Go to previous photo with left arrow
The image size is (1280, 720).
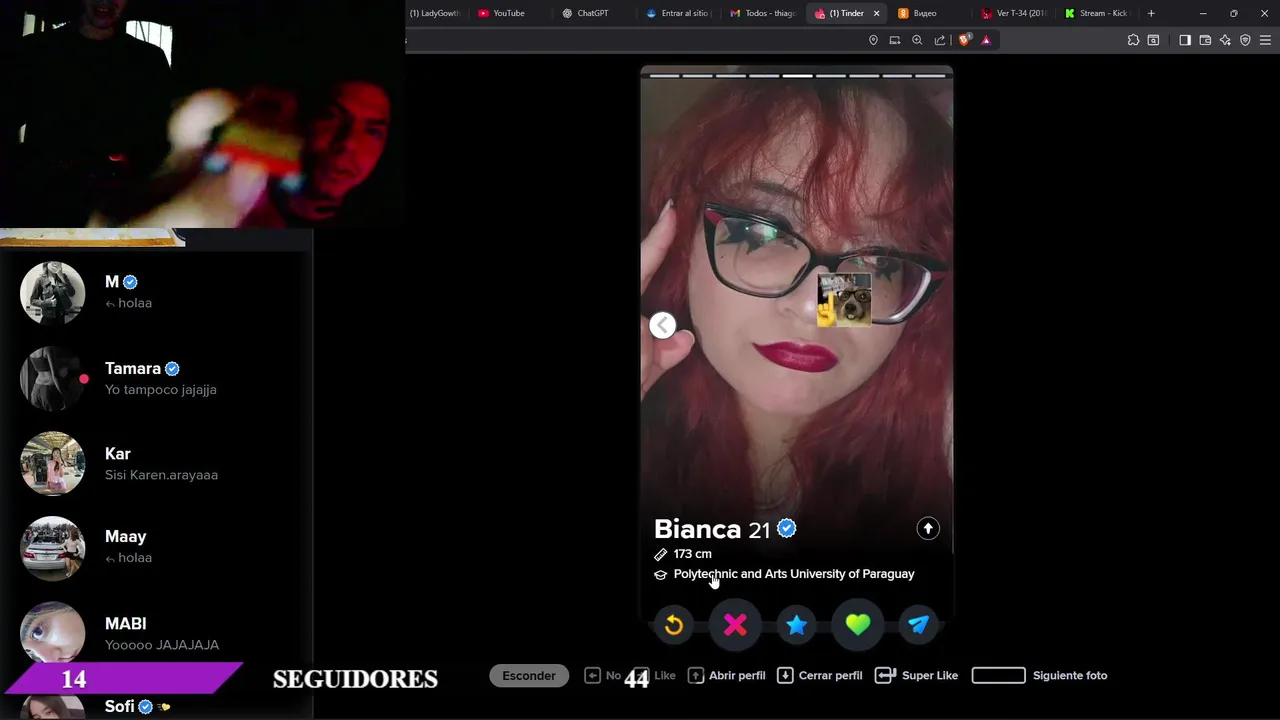click(x=662, y=325)
